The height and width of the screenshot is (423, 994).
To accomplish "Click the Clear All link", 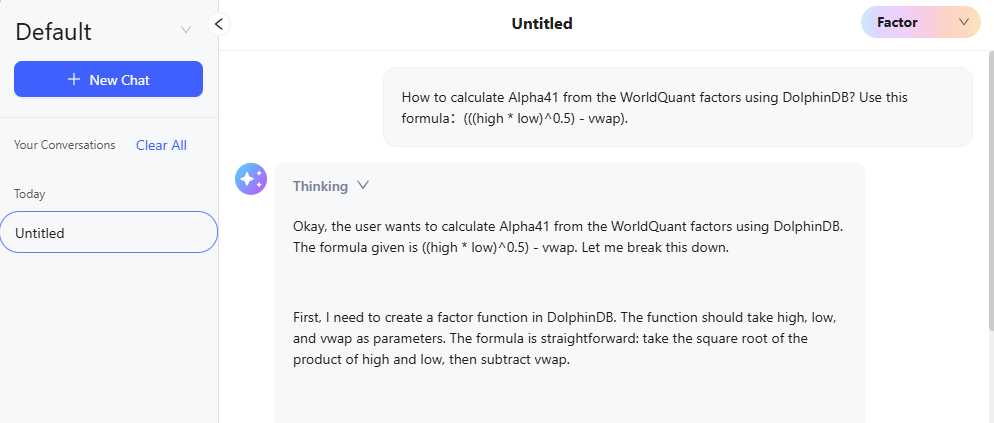I will click(x=161, y=145).
